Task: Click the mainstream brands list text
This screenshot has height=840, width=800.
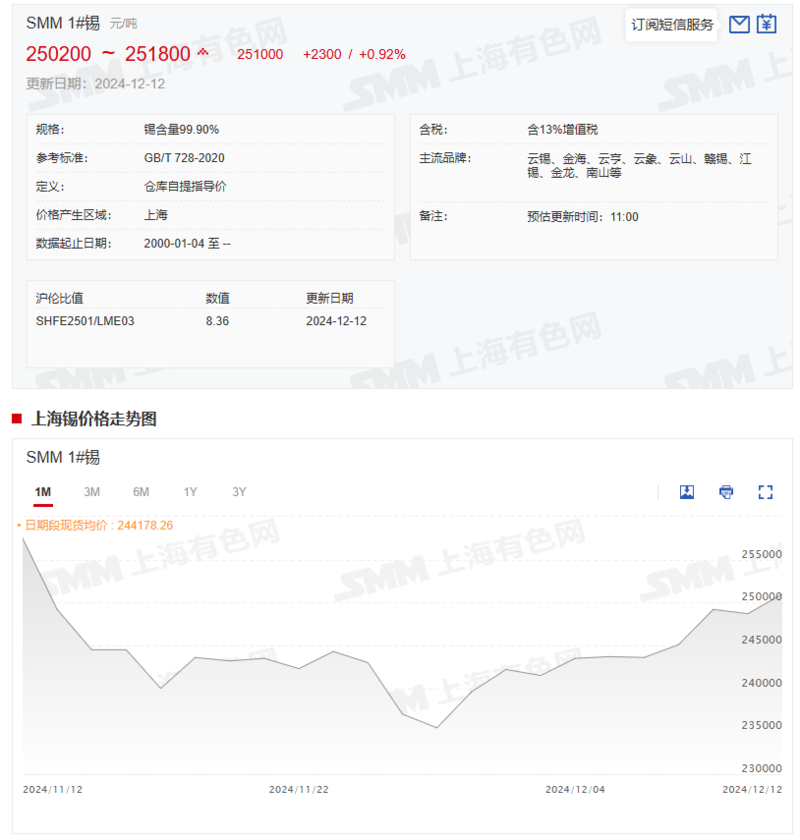Action: (x=639, y=166)
